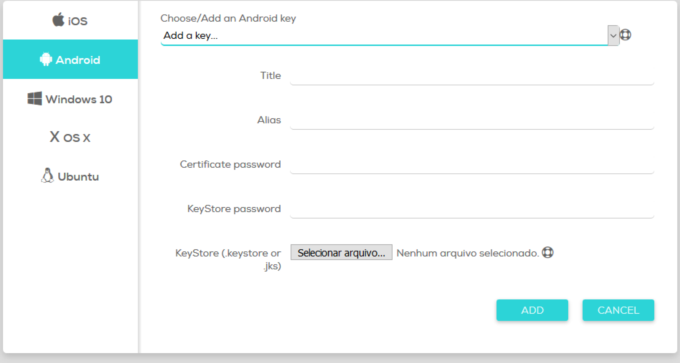
Task: Click the 'Selecionar arquivo...' file button
Action: click(x=341, y=252)
